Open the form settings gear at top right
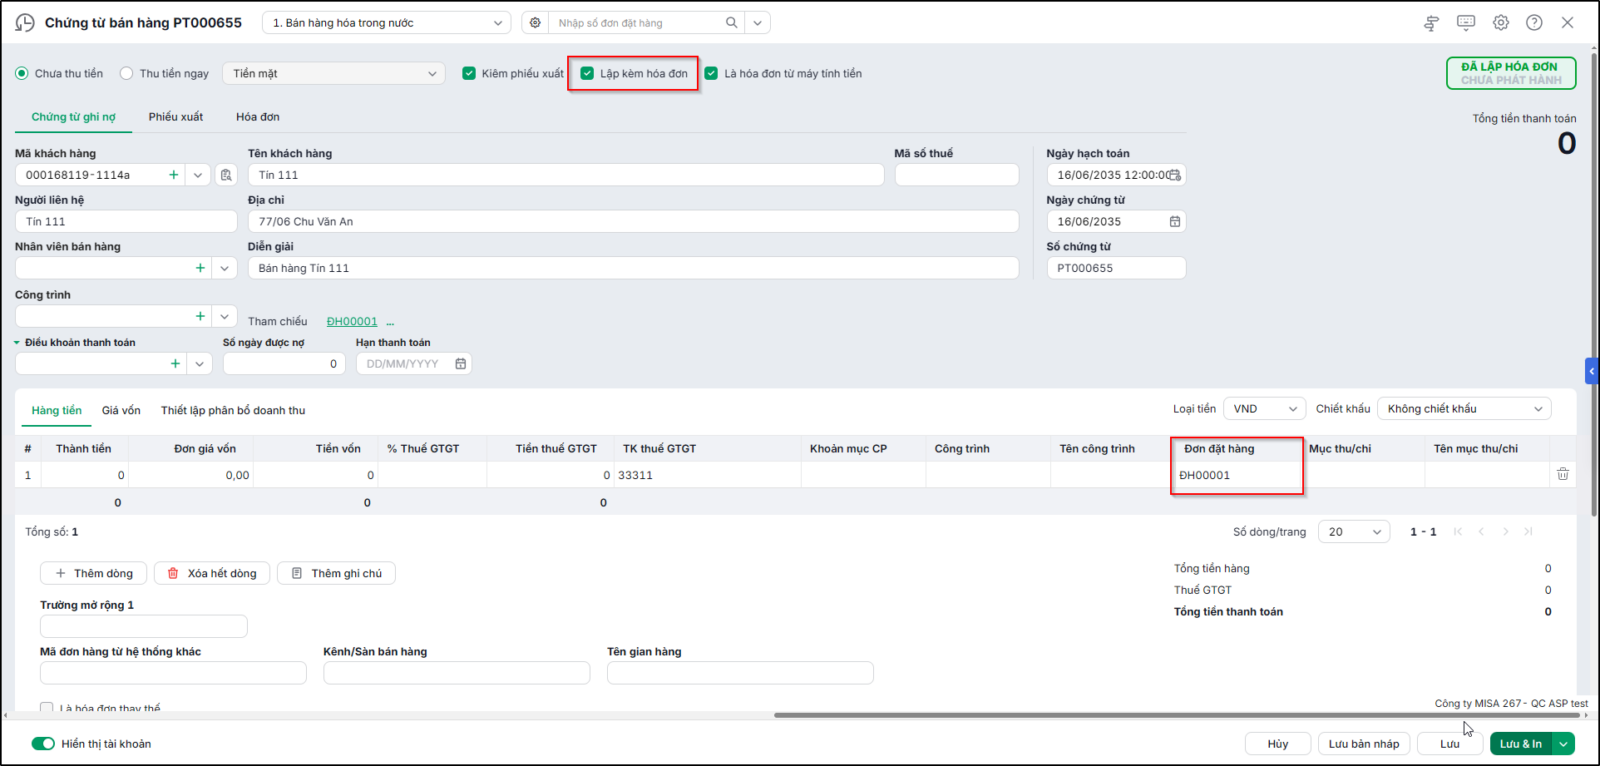 pyautogui.click(x=1501, y=22)
